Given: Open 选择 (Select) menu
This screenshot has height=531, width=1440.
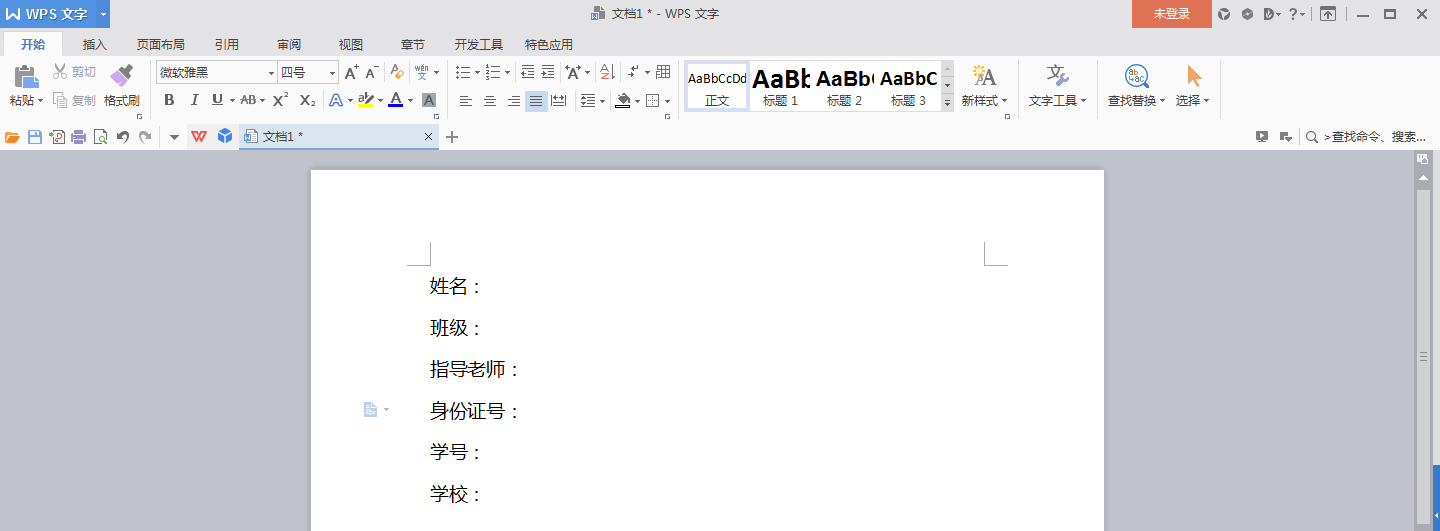Looking at the screenshot, I should (x=1192, y=86).
